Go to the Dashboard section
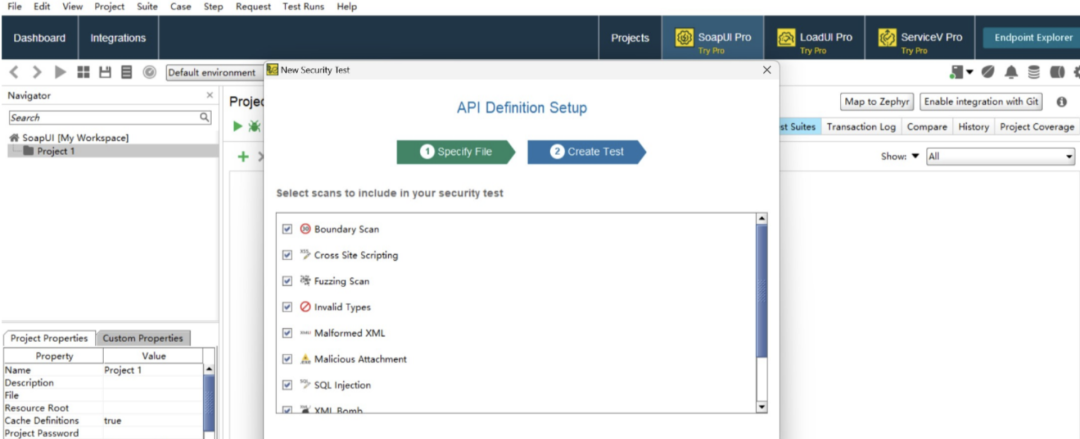1080x439 pixels. [x=39, y=38]
